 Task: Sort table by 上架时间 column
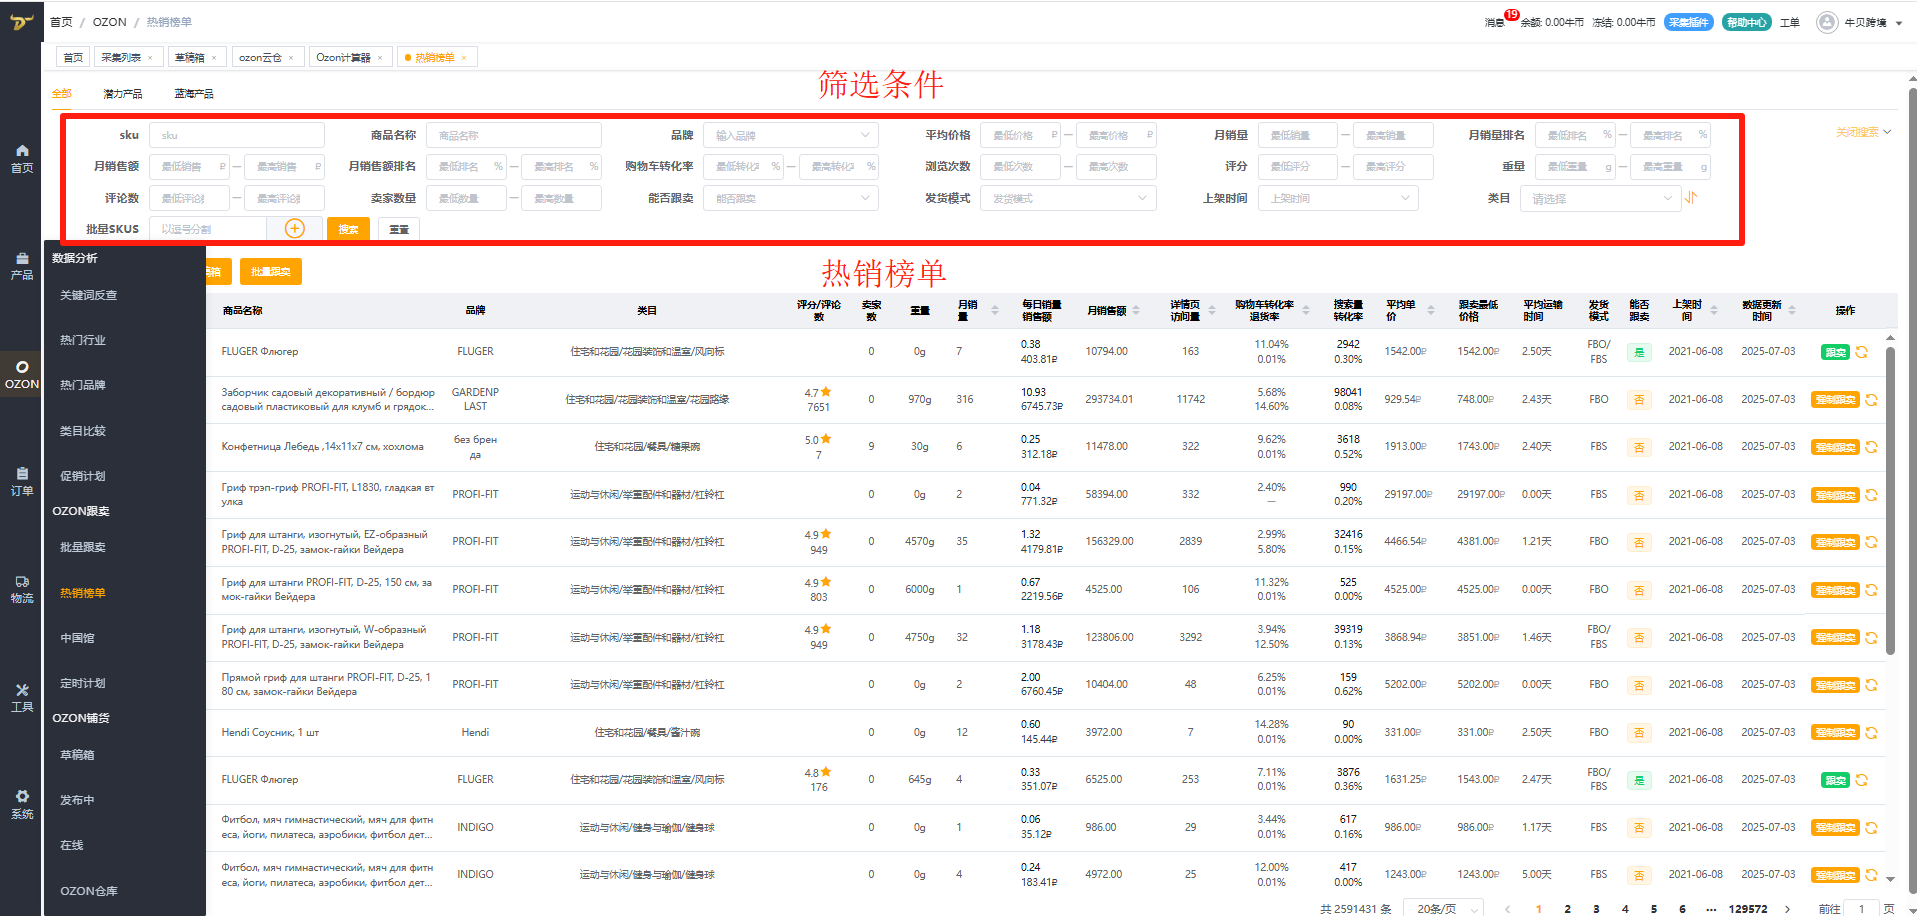(x=1713, y=311)
